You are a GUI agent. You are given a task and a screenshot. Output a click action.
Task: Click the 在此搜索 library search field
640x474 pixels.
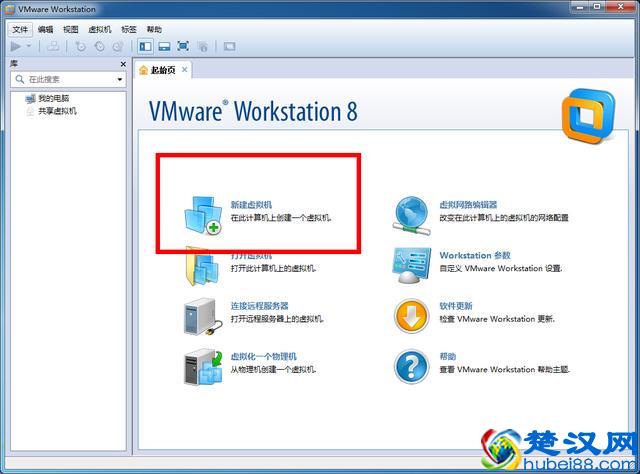68,79
